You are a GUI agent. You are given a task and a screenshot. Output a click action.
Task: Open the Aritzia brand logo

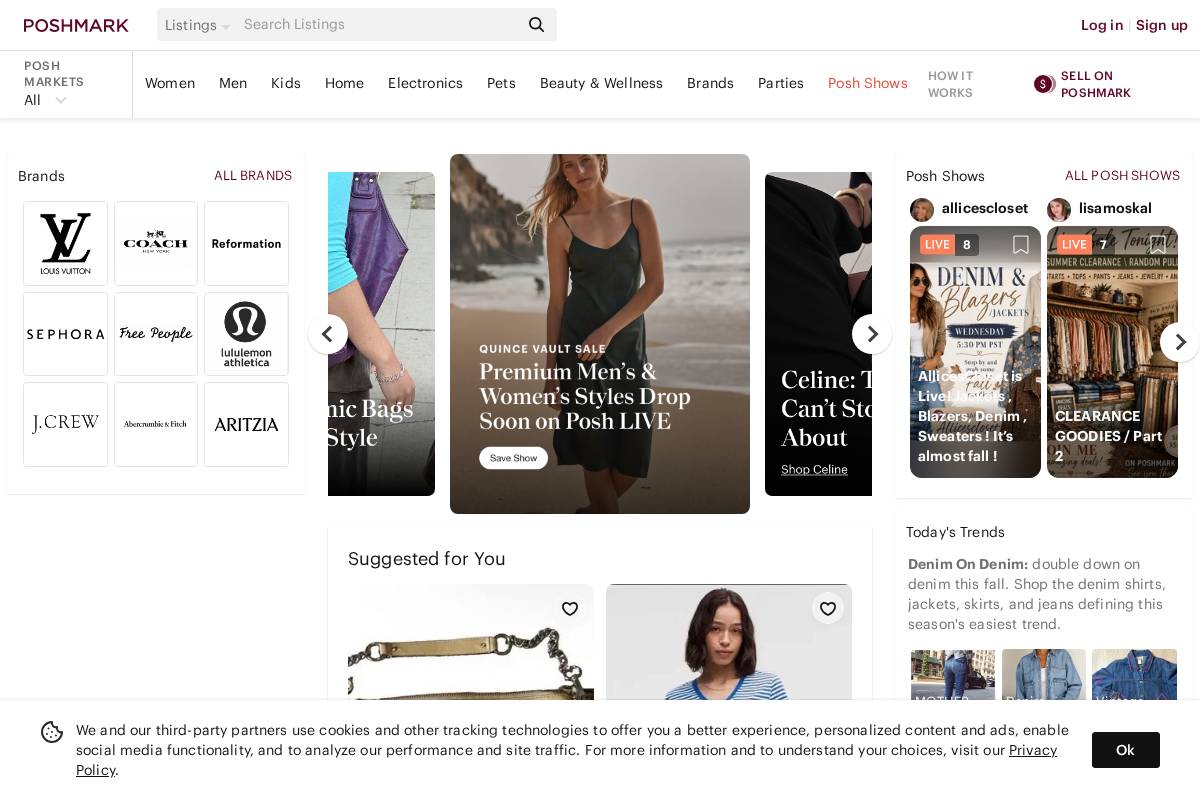[246, 424]
